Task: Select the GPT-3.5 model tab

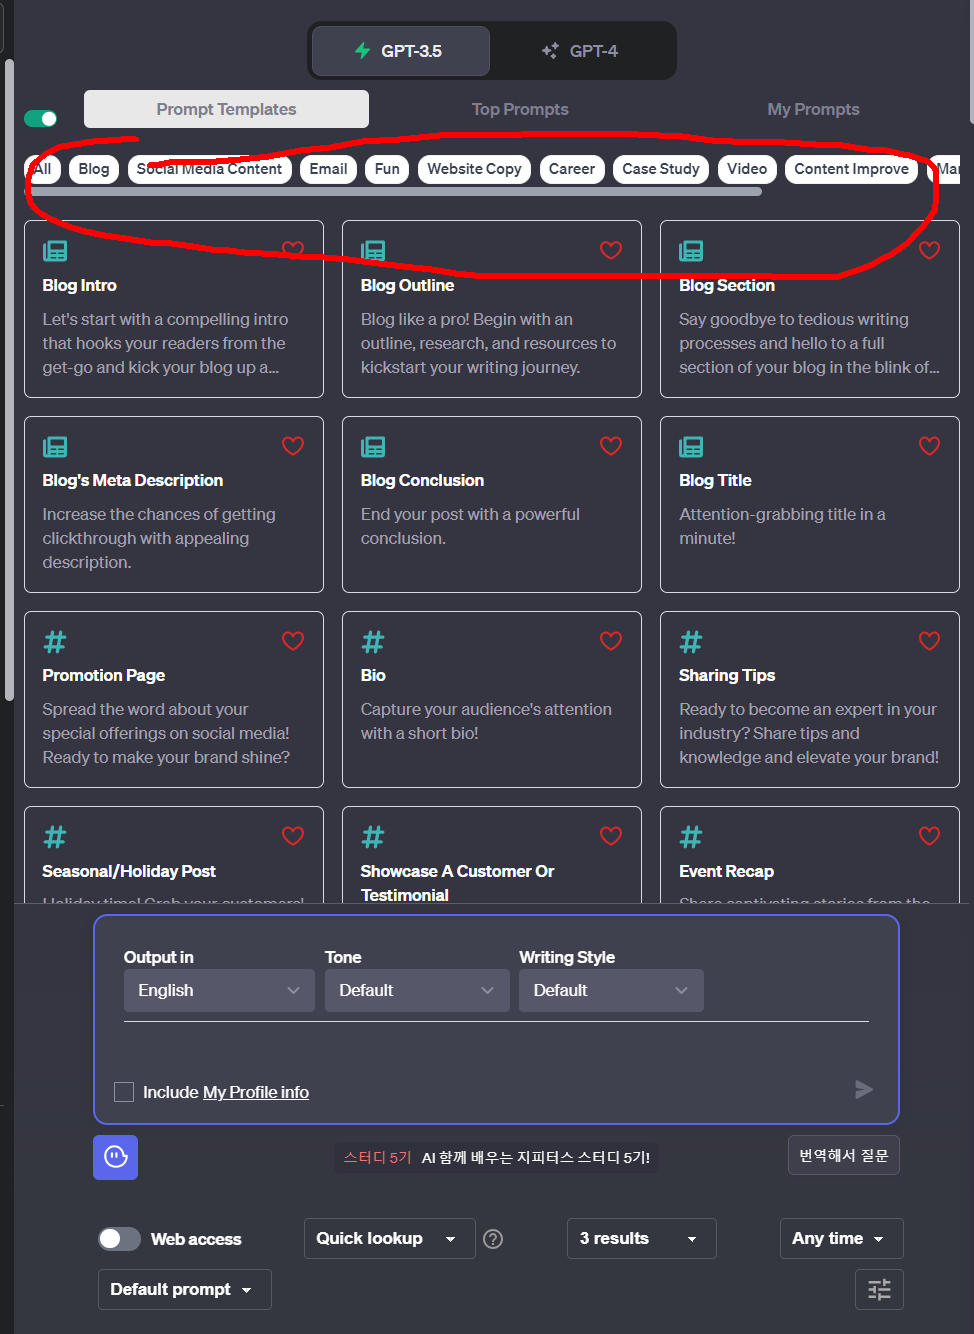Action: pyautogui.click(x=401, y=51)
